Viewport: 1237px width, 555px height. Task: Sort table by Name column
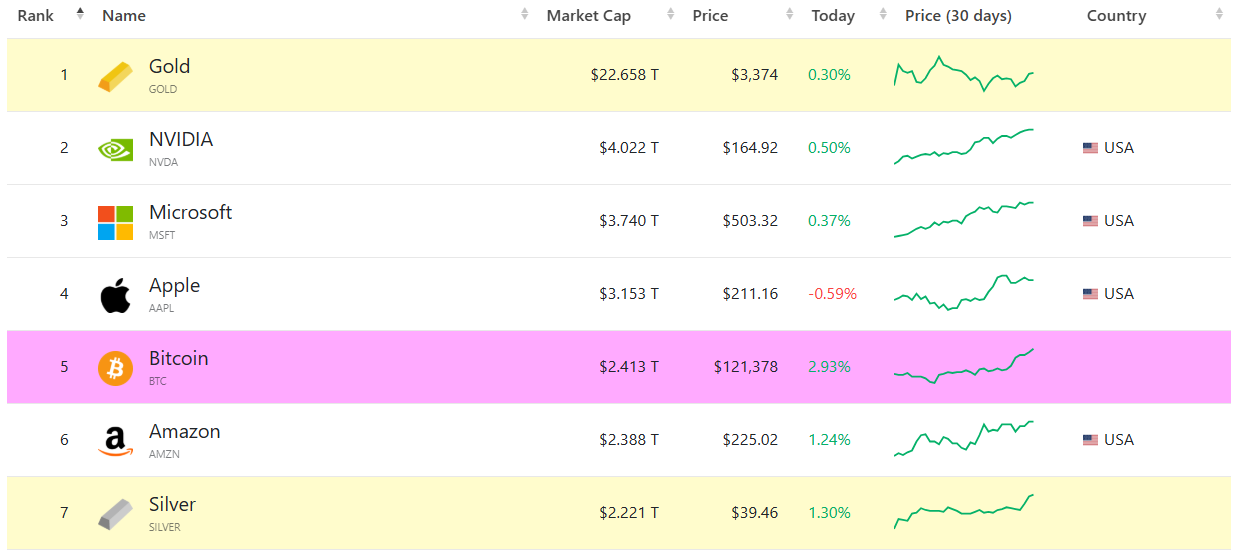click(x=124, y=16)
